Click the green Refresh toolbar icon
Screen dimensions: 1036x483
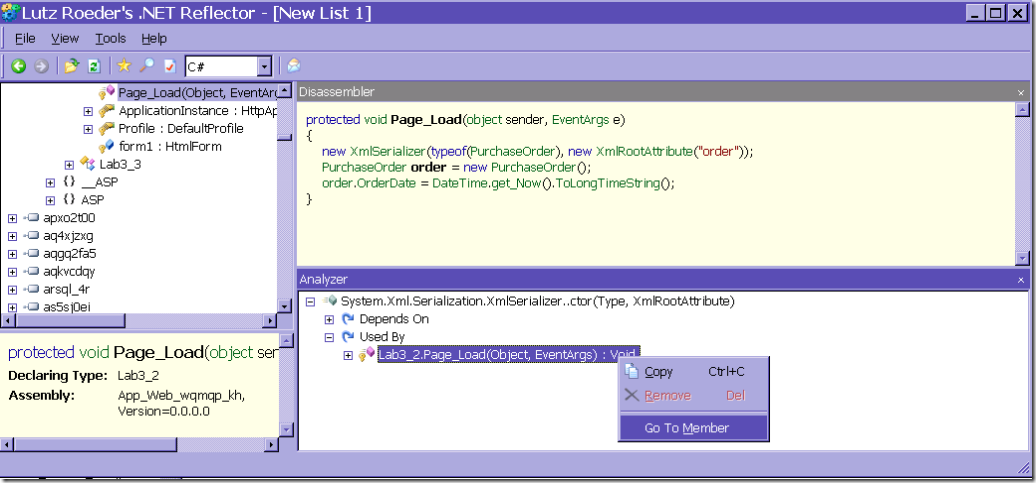tap(94, 66)
